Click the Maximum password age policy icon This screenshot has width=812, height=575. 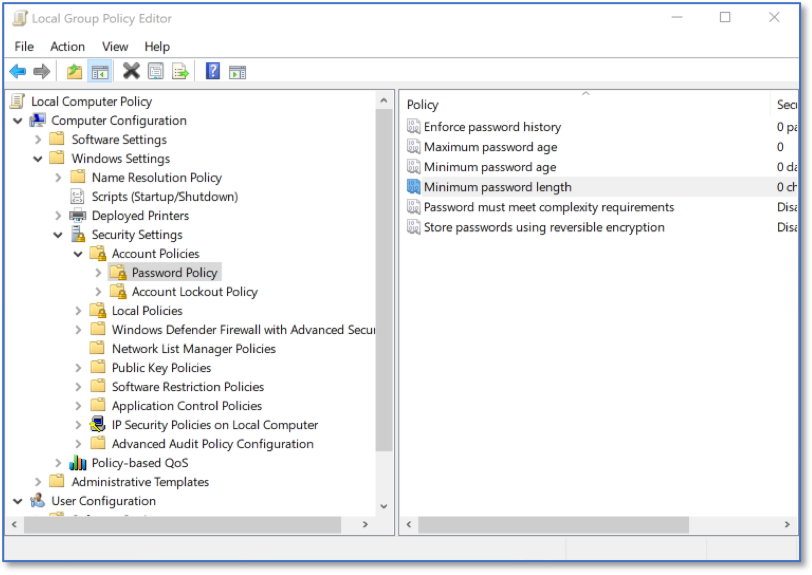coord(413,147)
